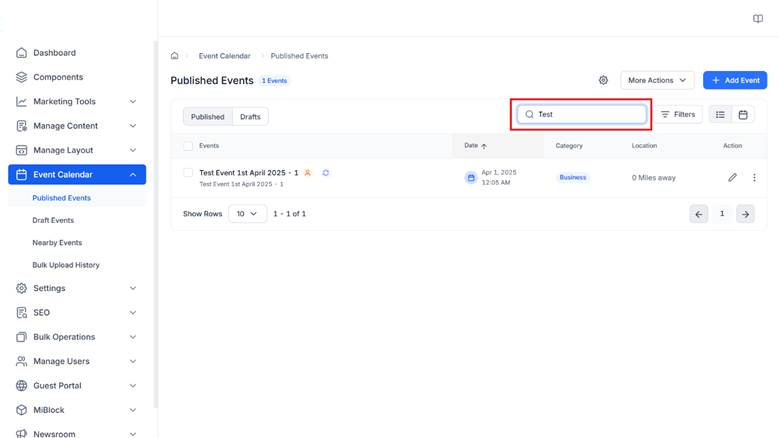Click the recurring sync icon beside Test Event
779x438 pixels.
325,173
